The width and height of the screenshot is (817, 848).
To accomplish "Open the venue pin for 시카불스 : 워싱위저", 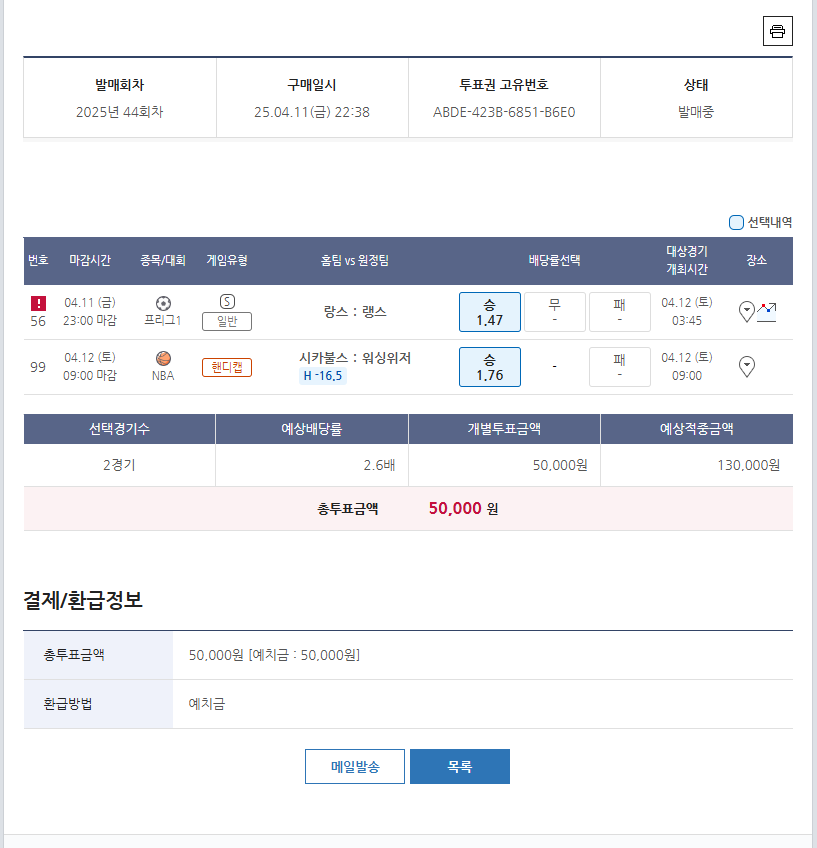I will point(746,366).
